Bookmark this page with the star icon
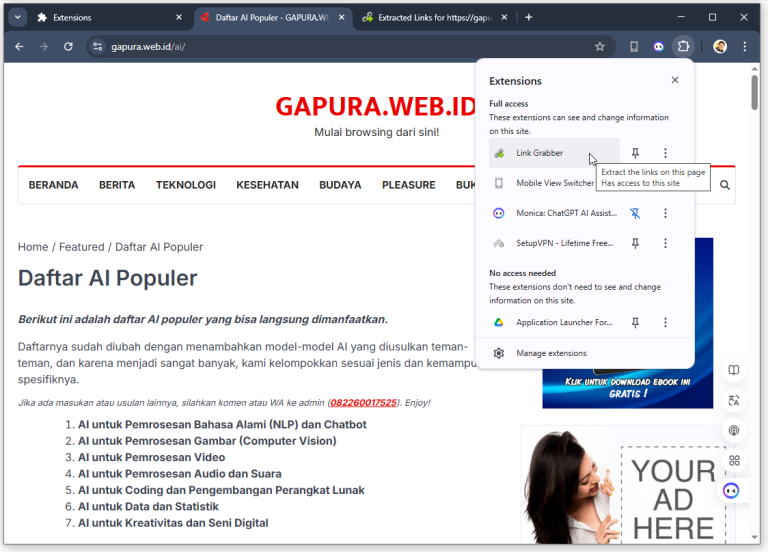 600,47
